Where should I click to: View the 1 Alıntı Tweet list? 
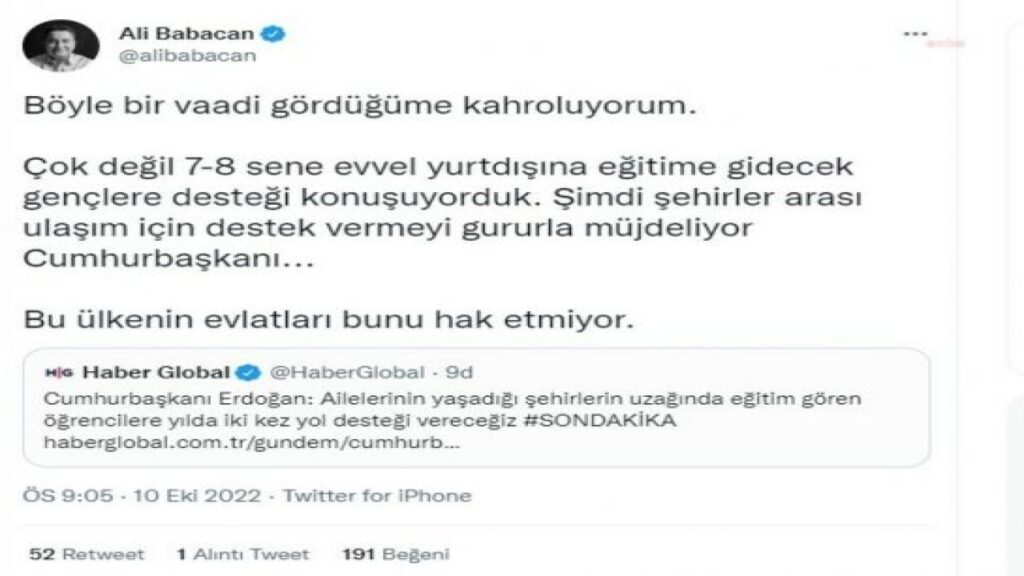coord(243,554)
